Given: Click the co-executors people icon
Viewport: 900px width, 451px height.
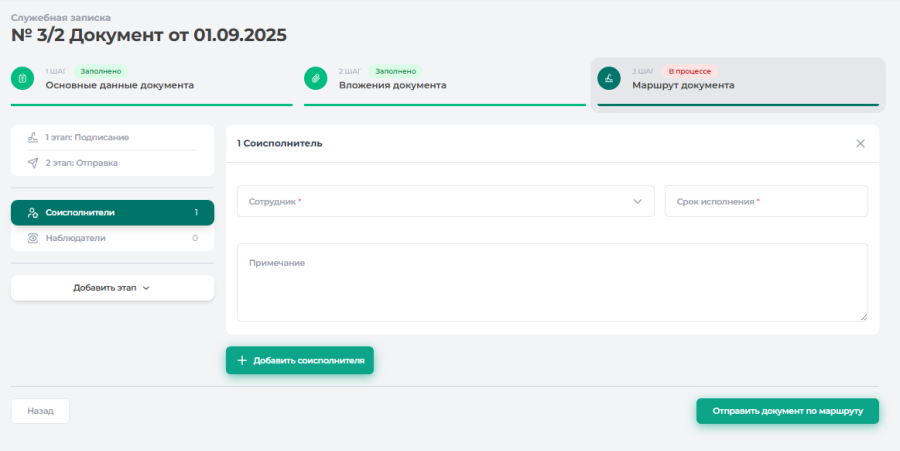Looking at the screenshot, I should [33, 213].
